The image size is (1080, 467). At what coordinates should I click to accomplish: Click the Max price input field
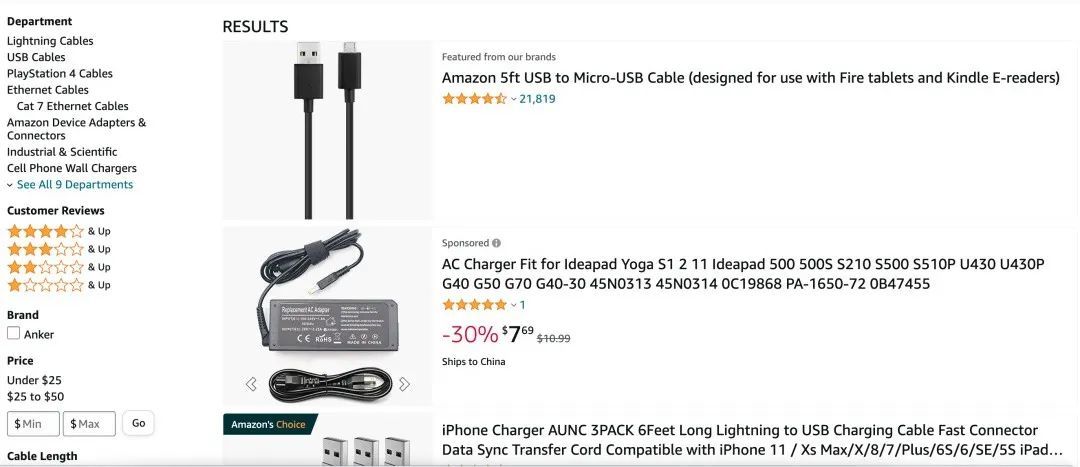89,424
